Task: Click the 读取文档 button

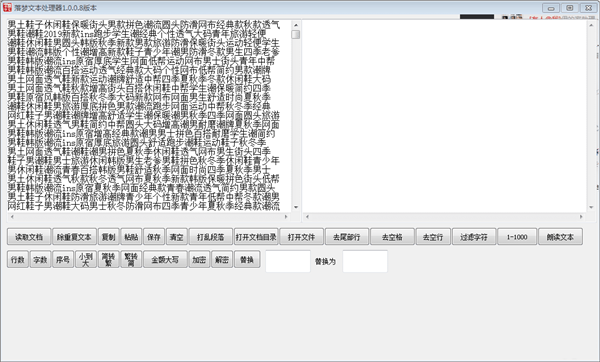Action: tap(29, 237)
